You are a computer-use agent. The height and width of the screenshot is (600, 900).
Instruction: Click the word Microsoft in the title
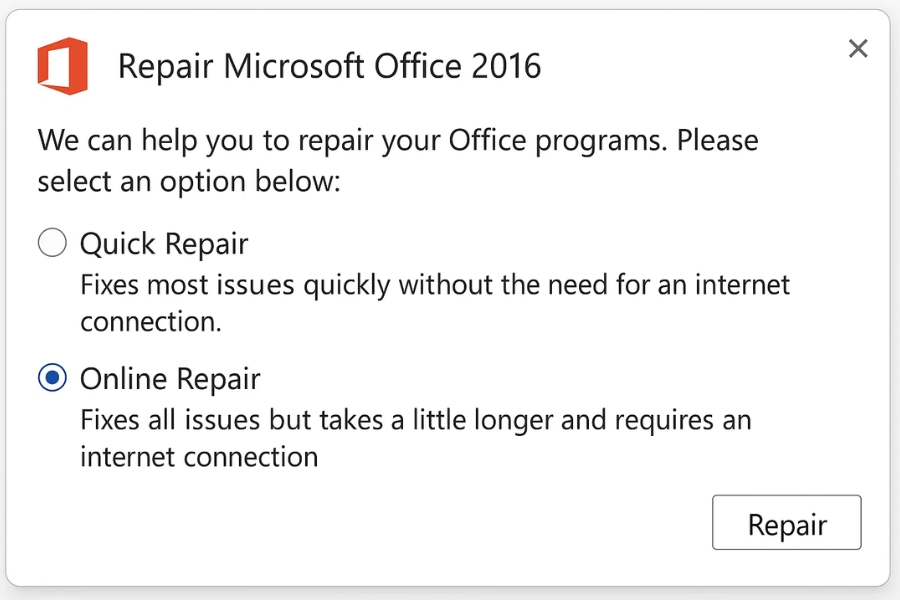coord(294,67)
